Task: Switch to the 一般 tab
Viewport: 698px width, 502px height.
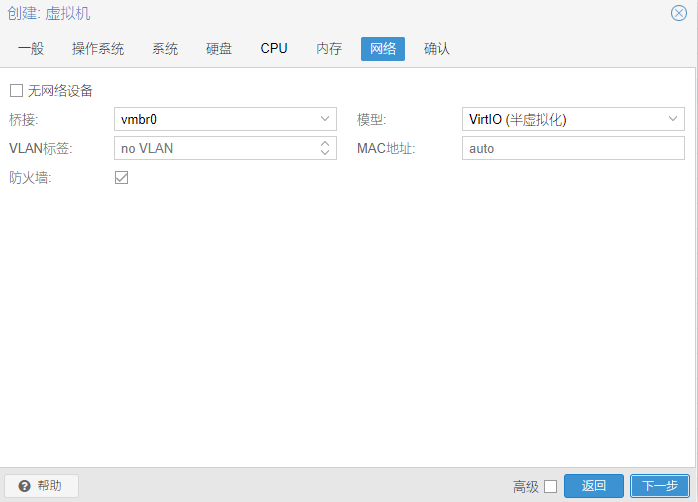Action: coord(31,49)
